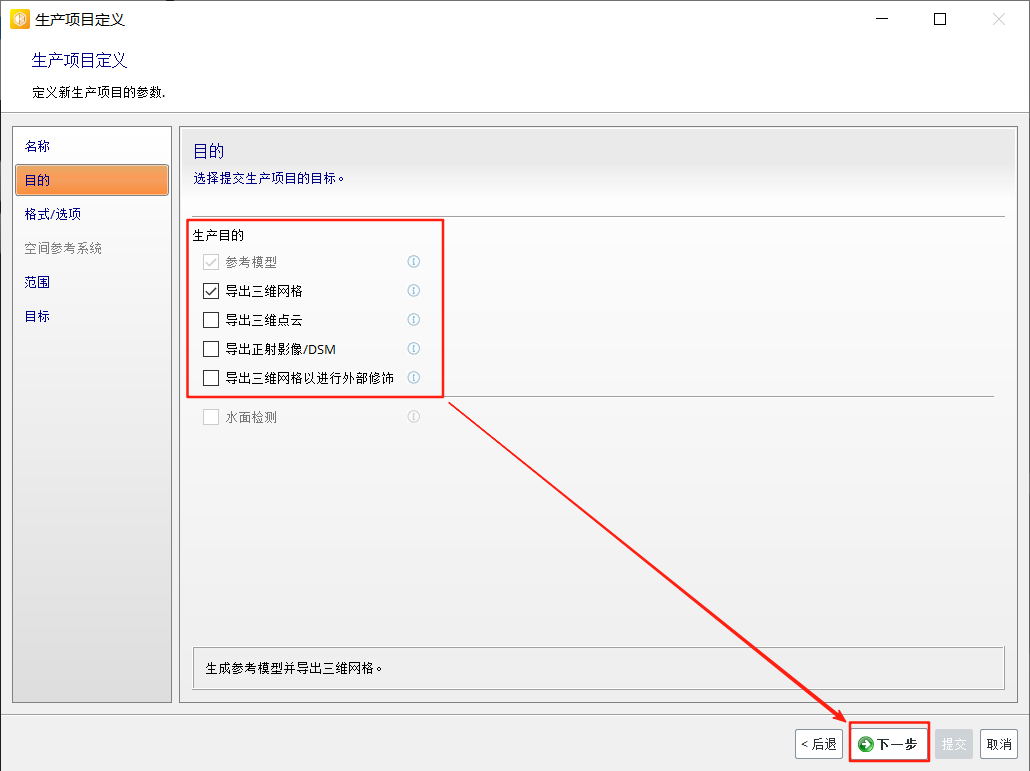Switch to the 范围 step
This screenshot has width=1030, height=771.
click(x=38, y=282)
